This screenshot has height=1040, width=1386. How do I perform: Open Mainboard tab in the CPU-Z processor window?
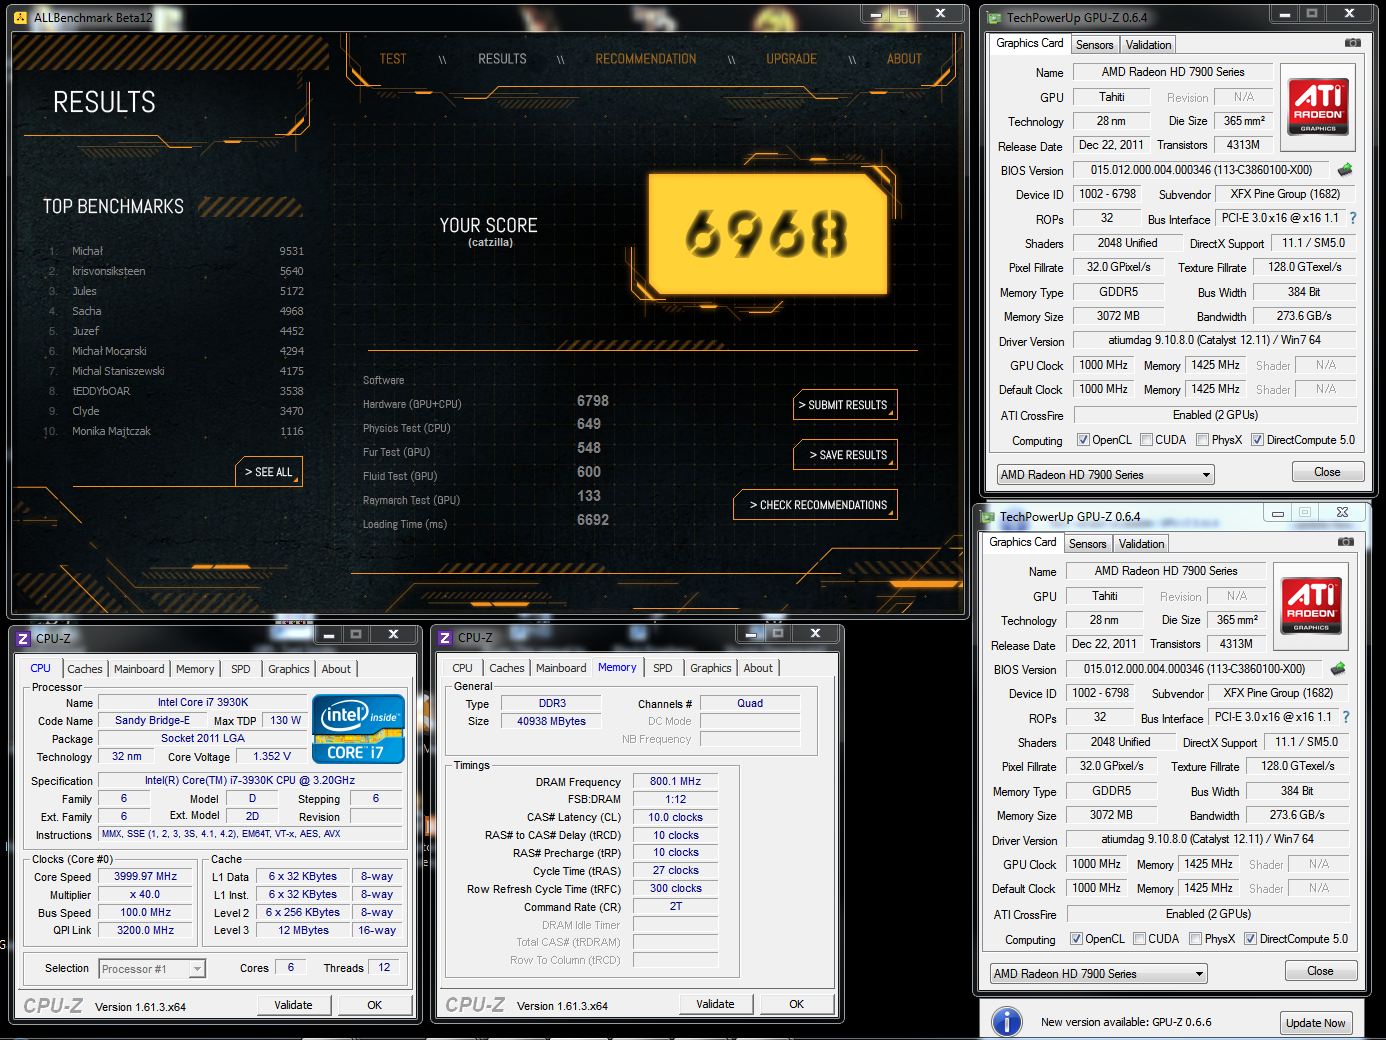click(139, 669)
